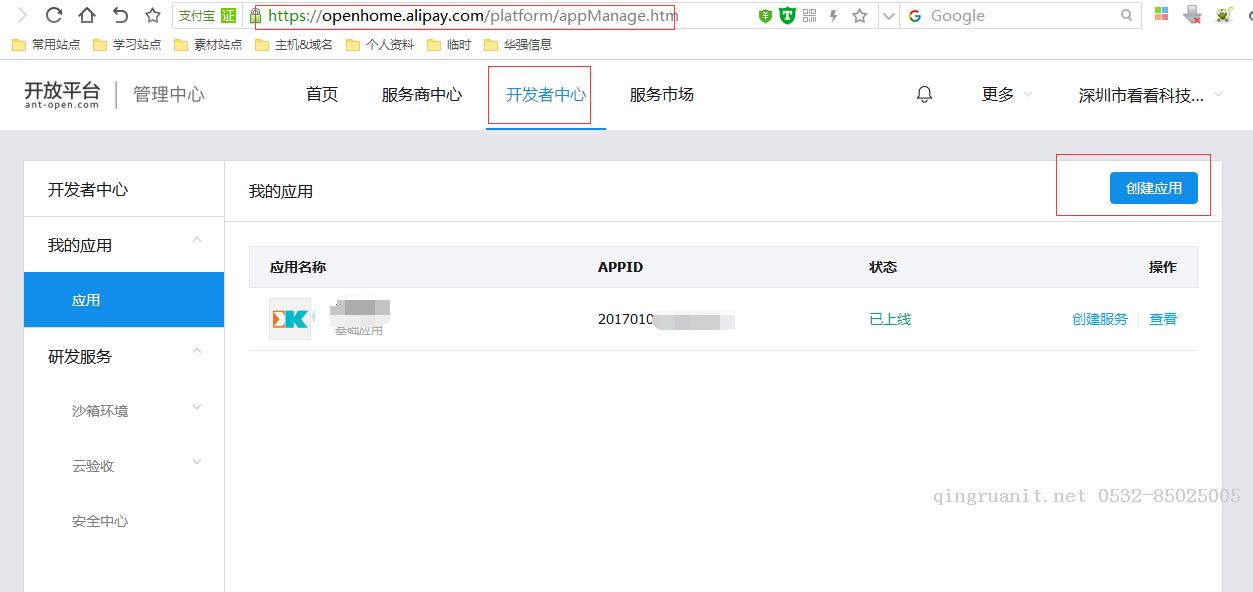Click the 状态 column header

pyautogui.click(x=883, y=267)
